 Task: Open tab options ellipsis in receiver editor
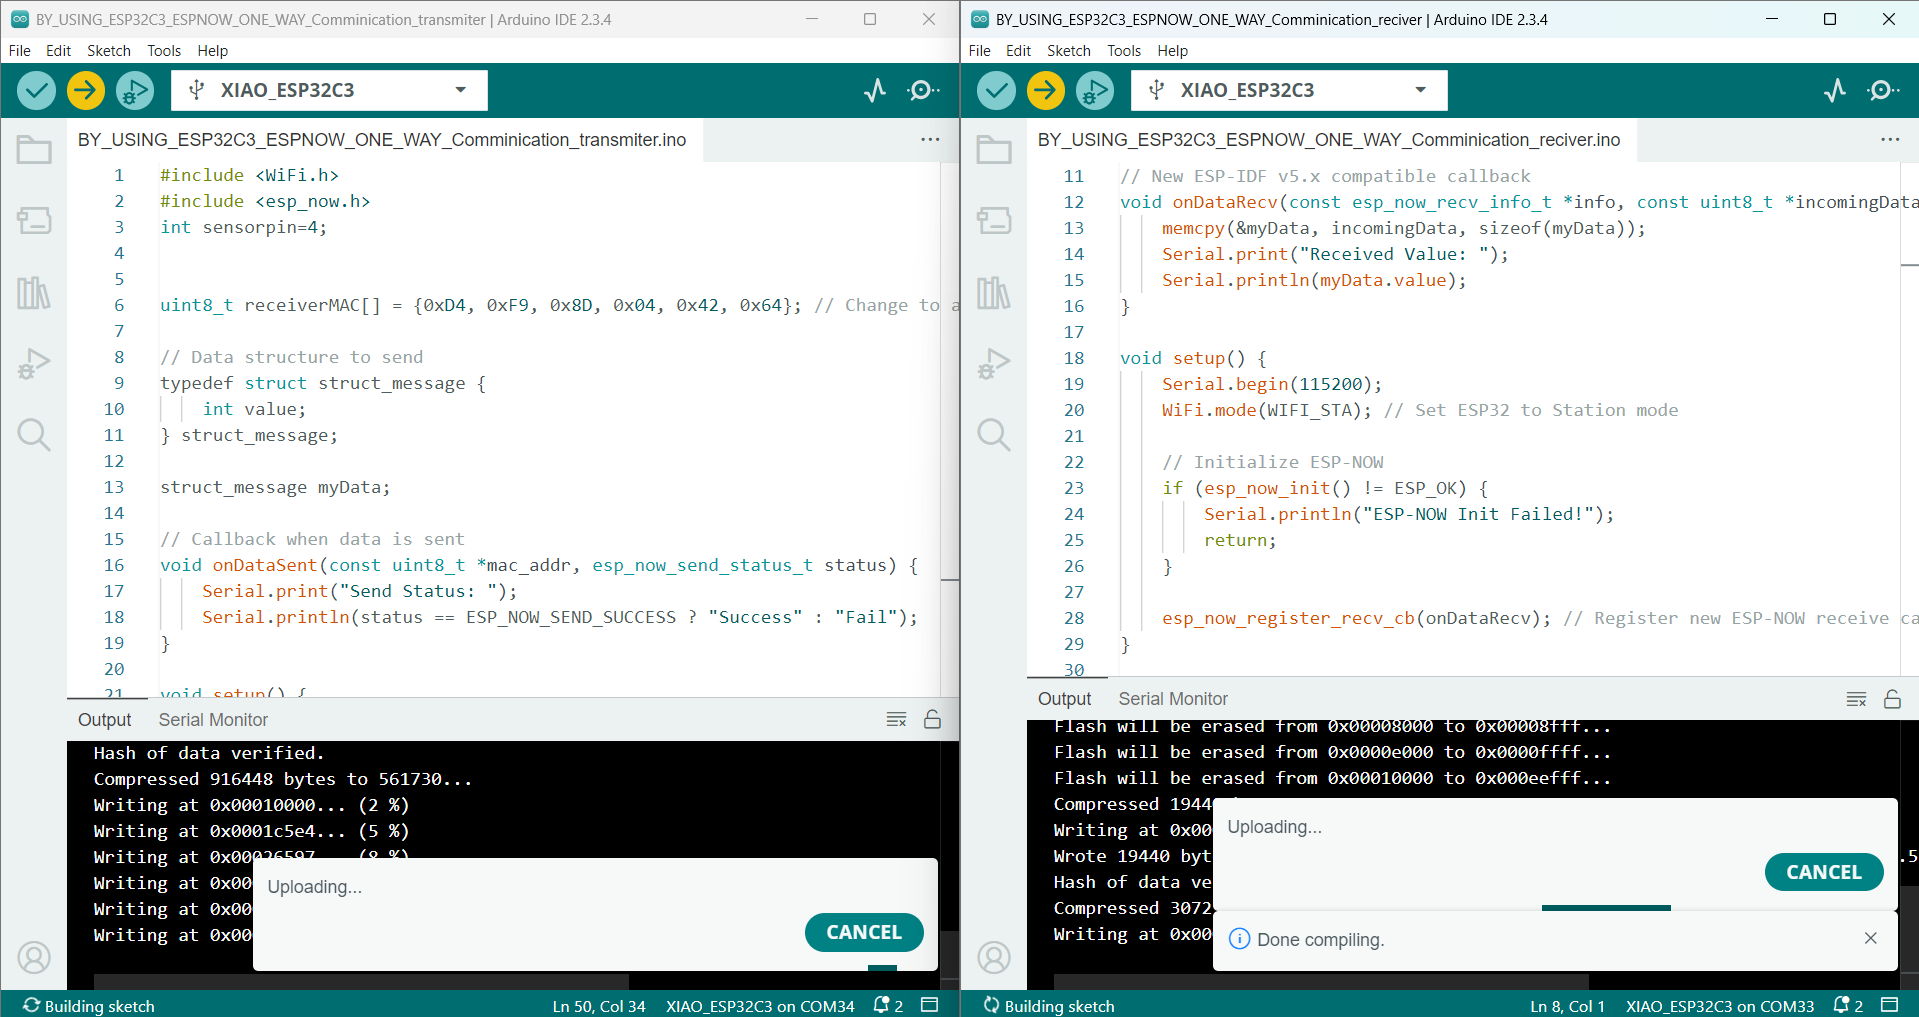click(1890, 140)
